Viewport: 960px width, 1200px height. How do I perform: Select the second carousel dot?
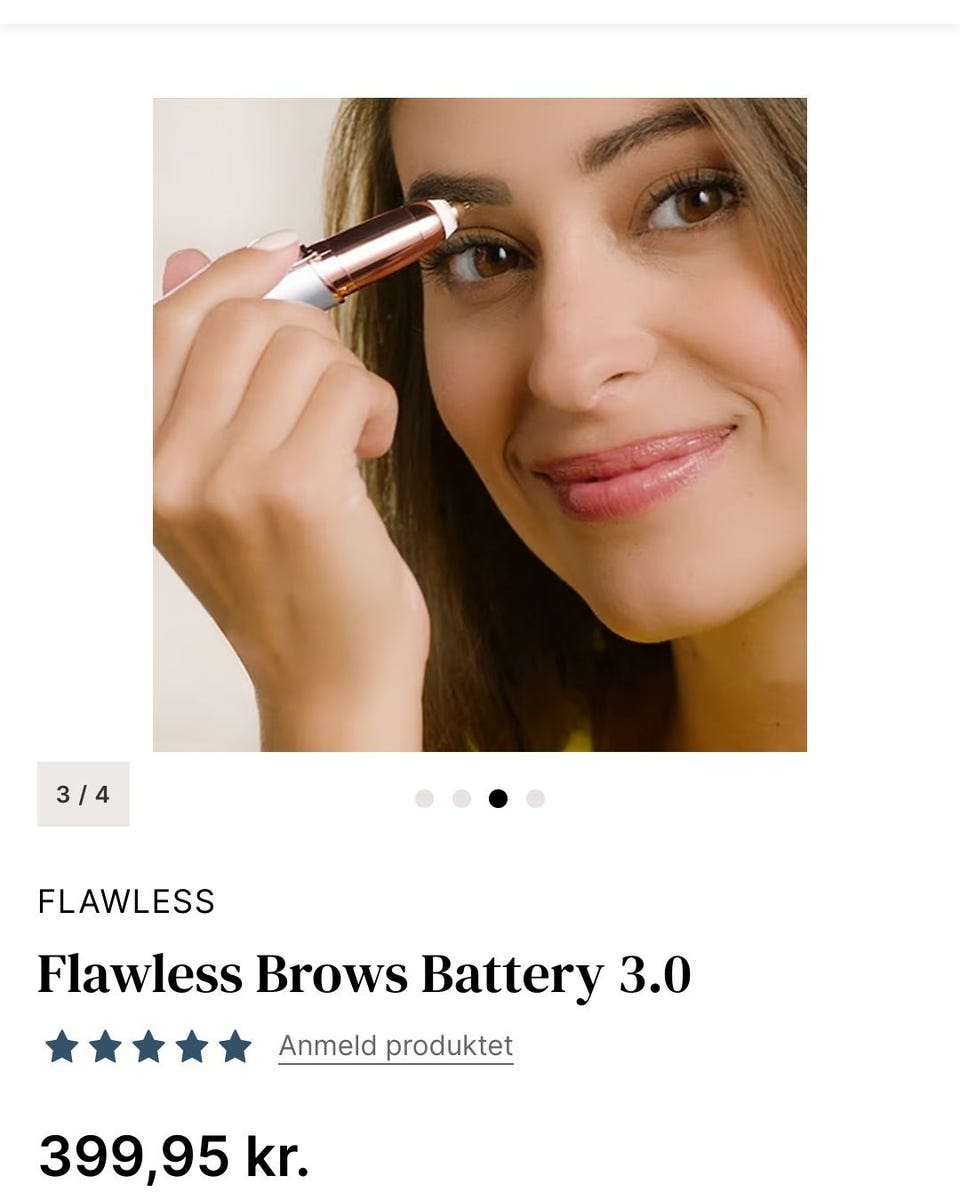[x=461, y=798]
